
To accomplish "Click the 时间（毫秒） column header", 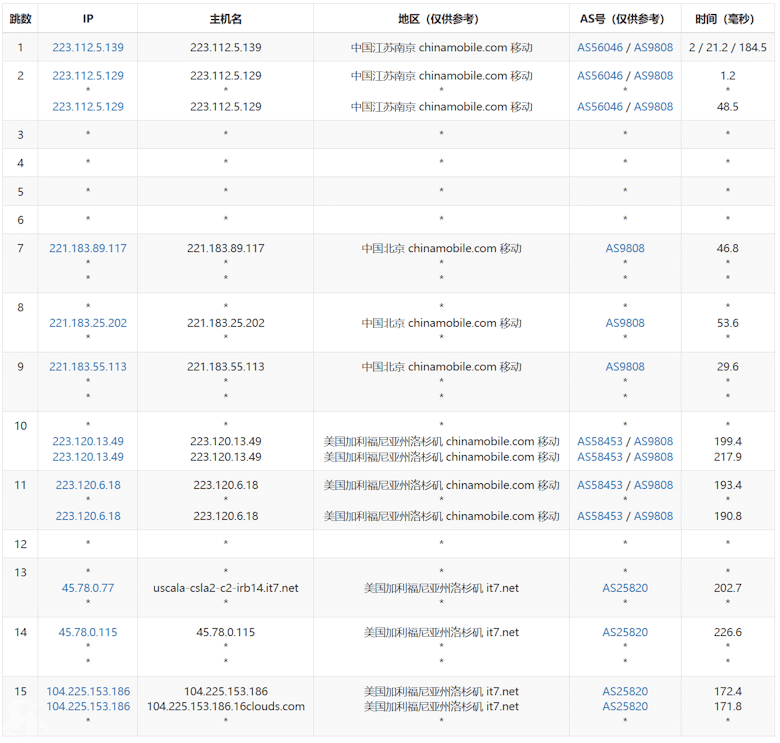I will [728, 19].
